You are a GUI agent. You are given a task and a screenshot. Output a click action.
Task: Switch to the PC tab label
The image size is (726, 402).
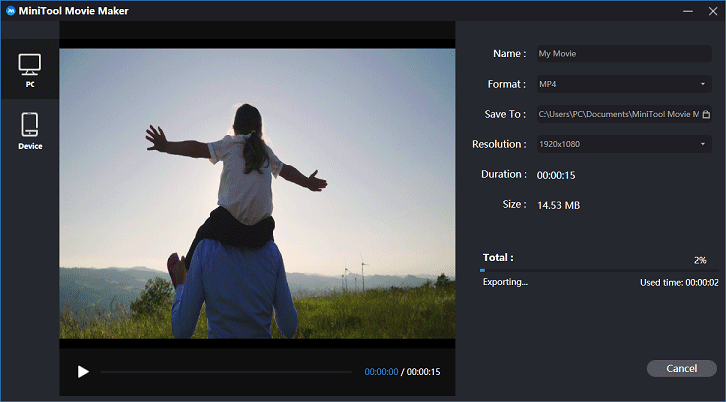[30, 85]
